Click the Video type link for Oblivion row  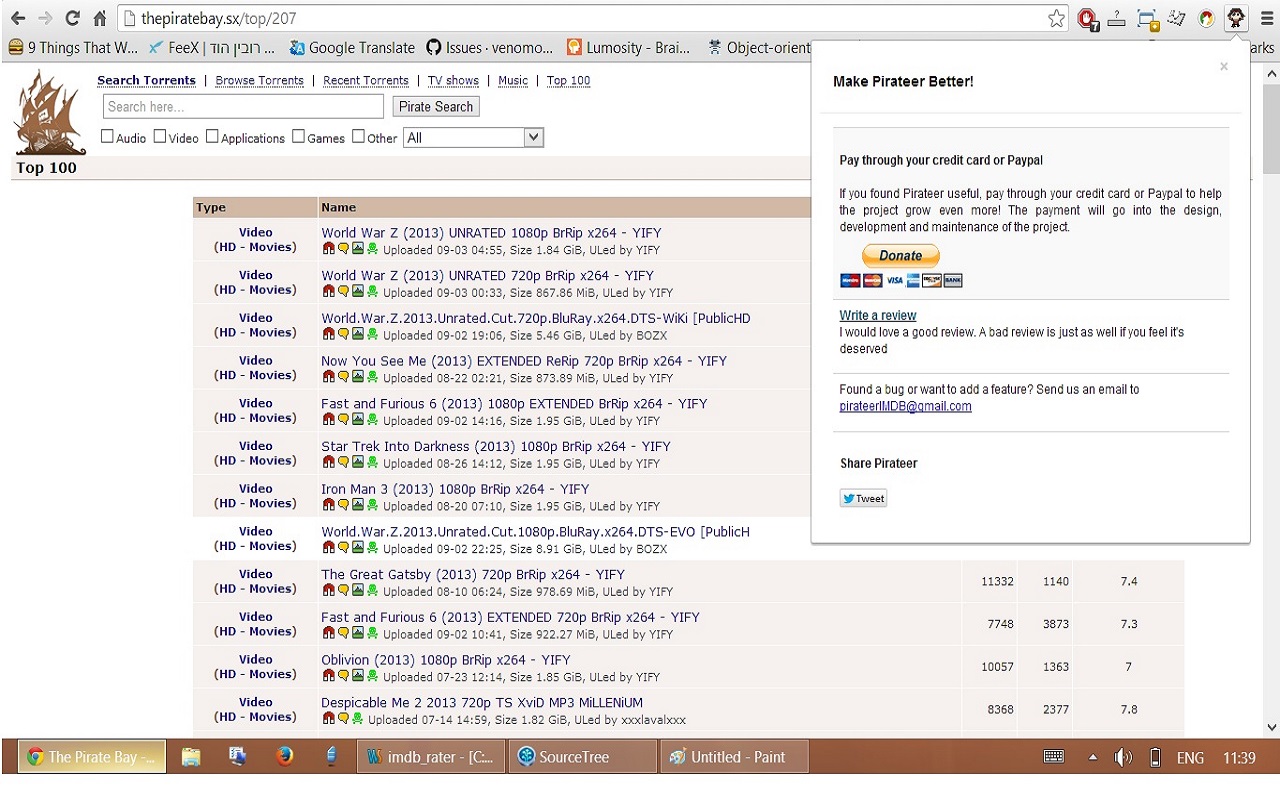pyautogui.click(x=255, y=659)
